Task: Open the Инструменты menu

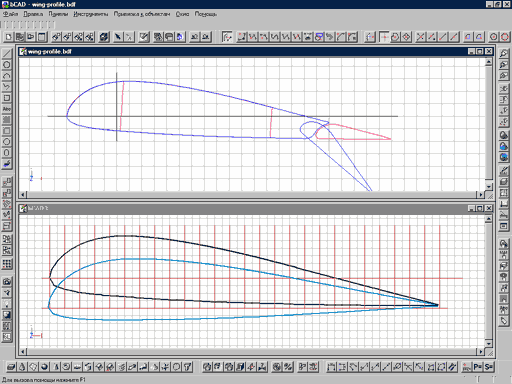Action: [91, 14]
